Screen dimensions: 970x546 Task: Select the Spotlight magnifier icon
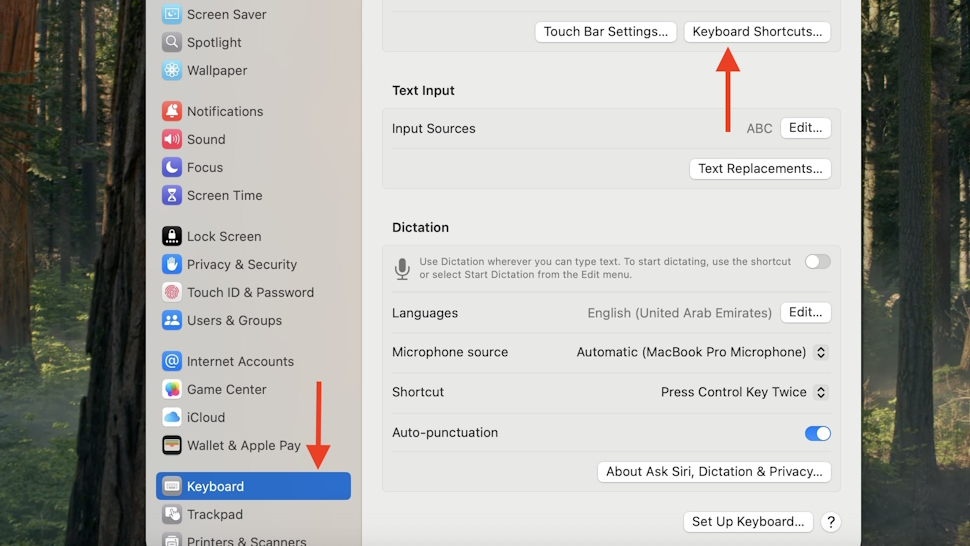pyautogui.click(x=171, y=42)
